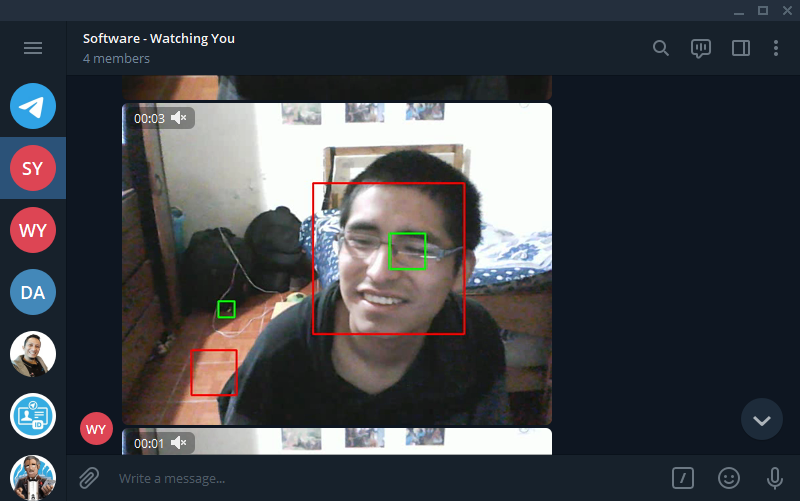Open the video chat / voice chat icon
The height and width of the screenshot is (501, 800).
(x=701, y=48)
